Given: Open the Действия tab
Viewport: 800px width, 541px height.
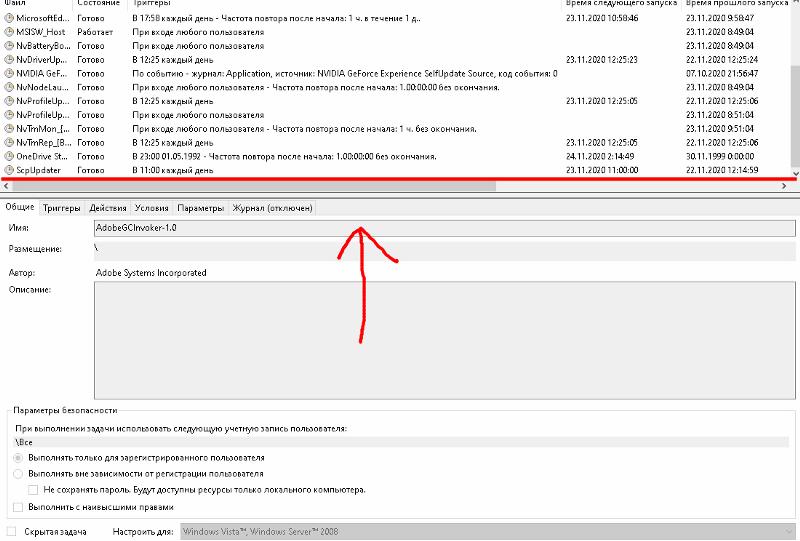Looking at the screenshot, I should [x=108, y=208].
